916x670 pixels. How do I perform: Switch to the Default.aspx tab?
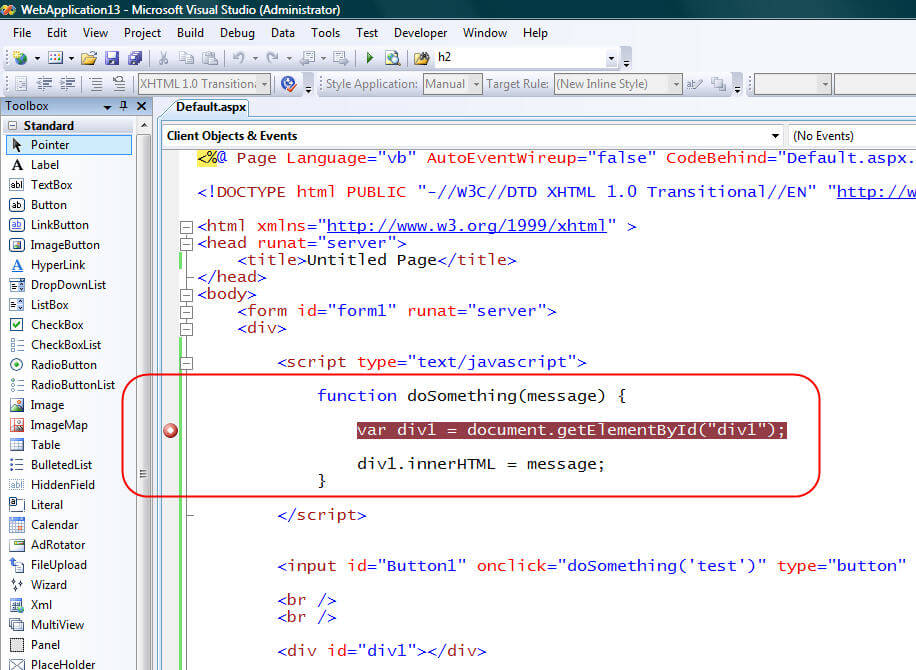(210, 107)
